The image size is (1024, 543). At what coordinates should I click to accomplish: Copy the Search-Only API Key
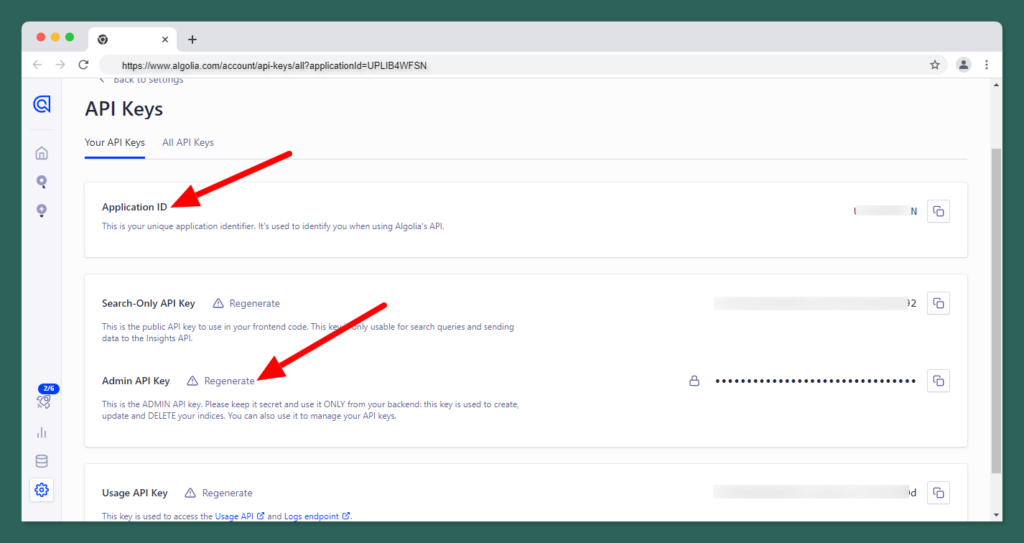(937, 303)
